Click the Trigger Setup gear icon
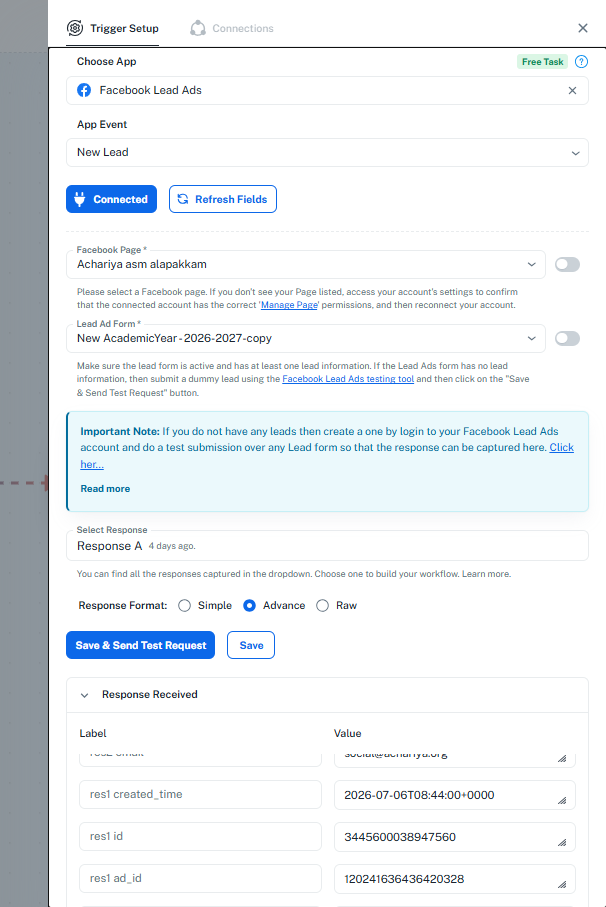The height and width of the screenshot is (907, 606). pos(75,28)
